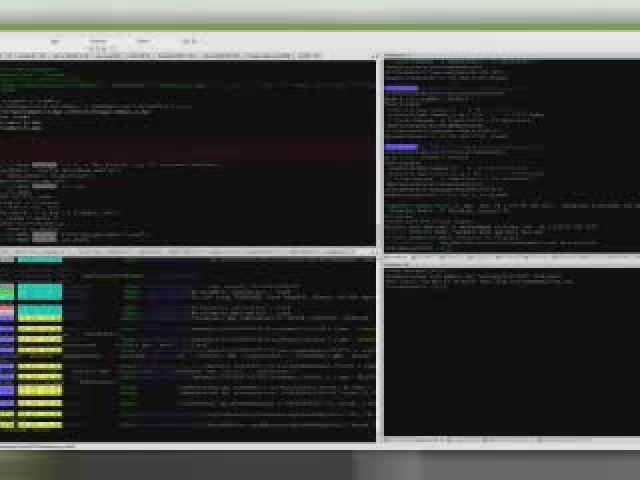Open the third menu in the menu bar
The width and height of the screenshot is (640, 480).
pos(143,41)
